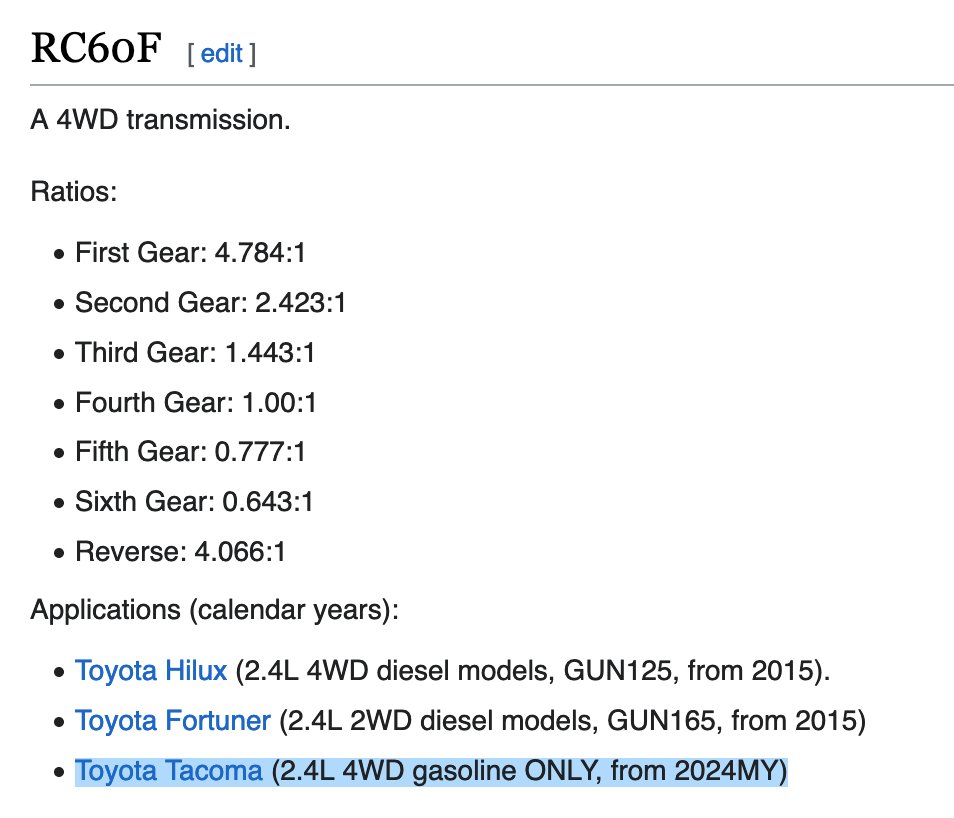
Task: Follow the highlighted Toyota Tacoma link
Action: (x=168, y=771)
